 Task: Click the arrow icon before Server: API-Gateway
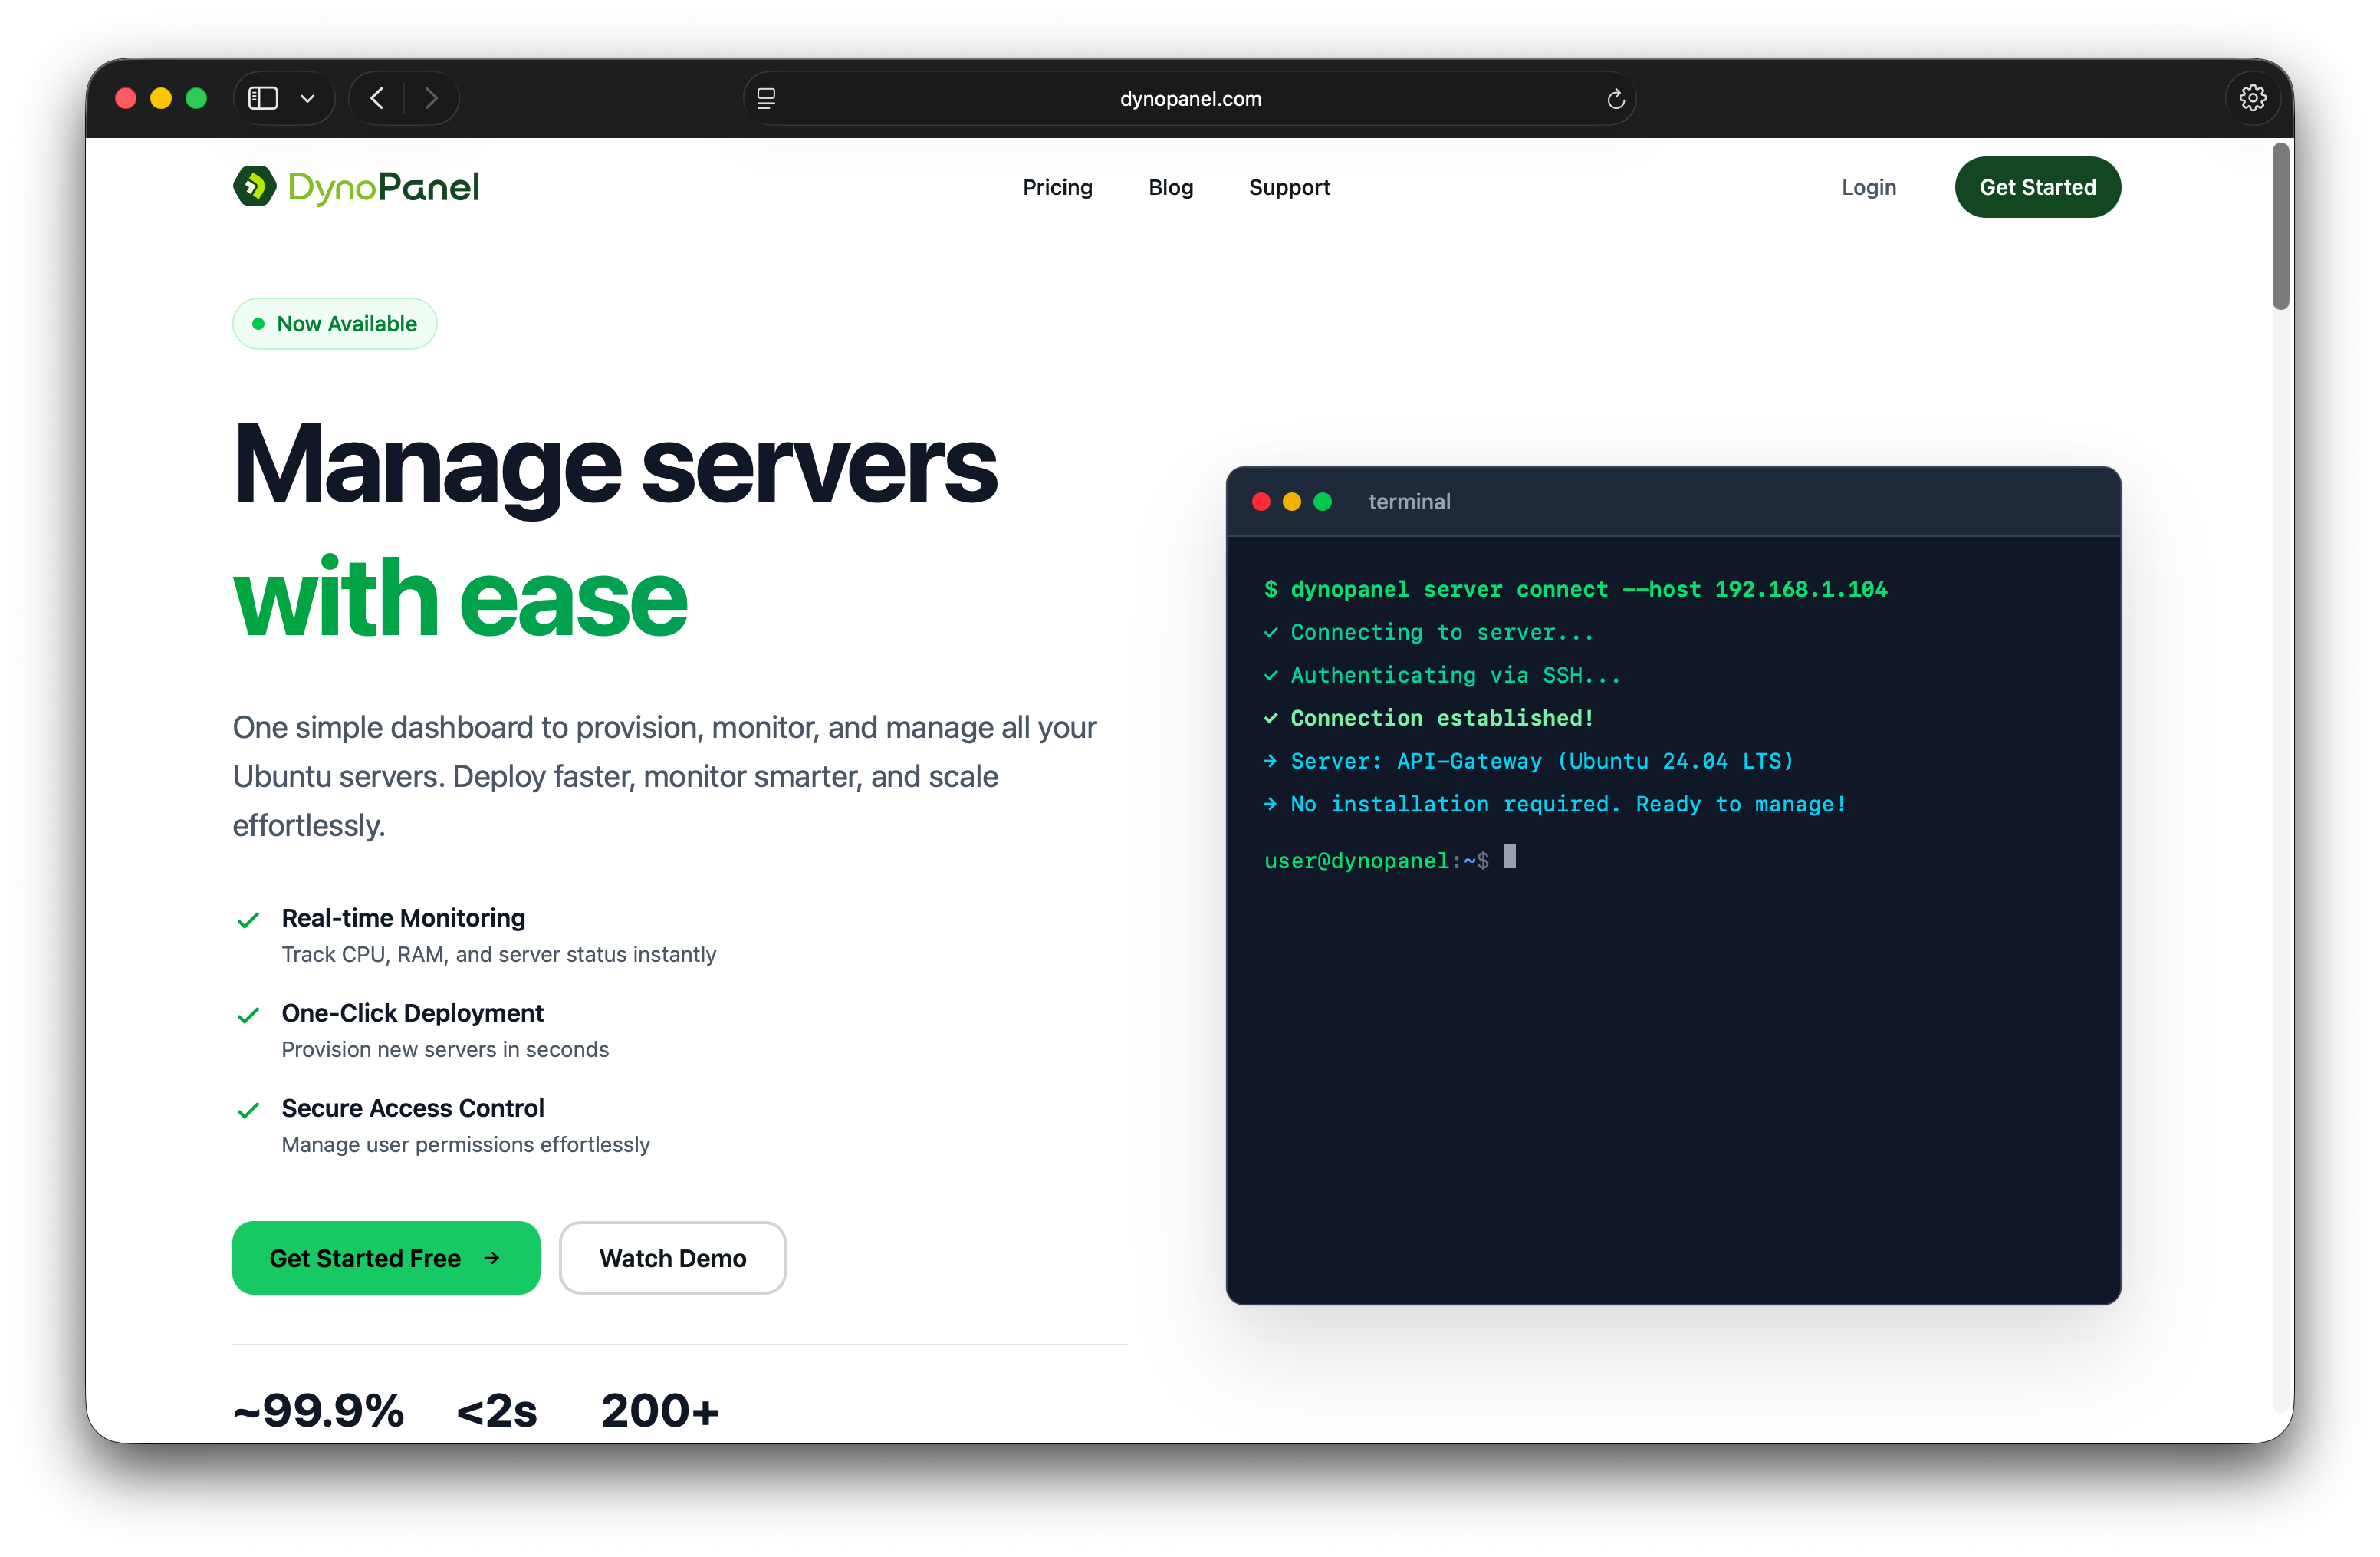1270,761
